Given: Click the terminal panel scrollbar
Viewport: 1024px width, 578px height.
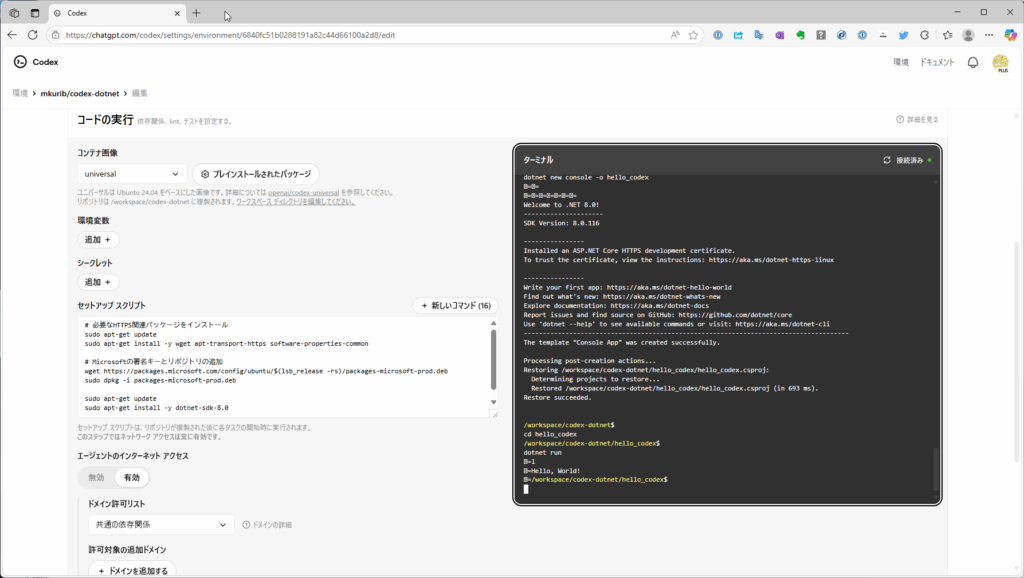Looking at the screenshot, I should pyautogui.click(x=935, y=469).
